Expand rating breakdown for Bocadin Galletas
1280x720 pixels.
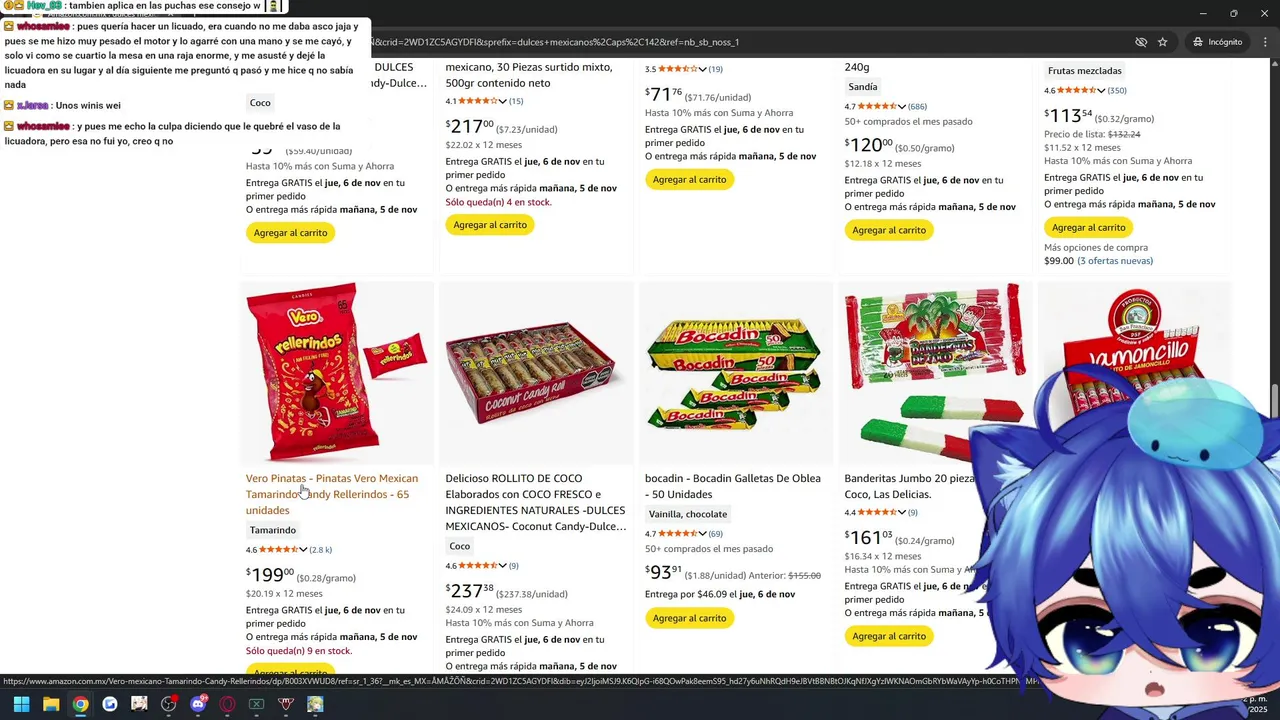702,533
